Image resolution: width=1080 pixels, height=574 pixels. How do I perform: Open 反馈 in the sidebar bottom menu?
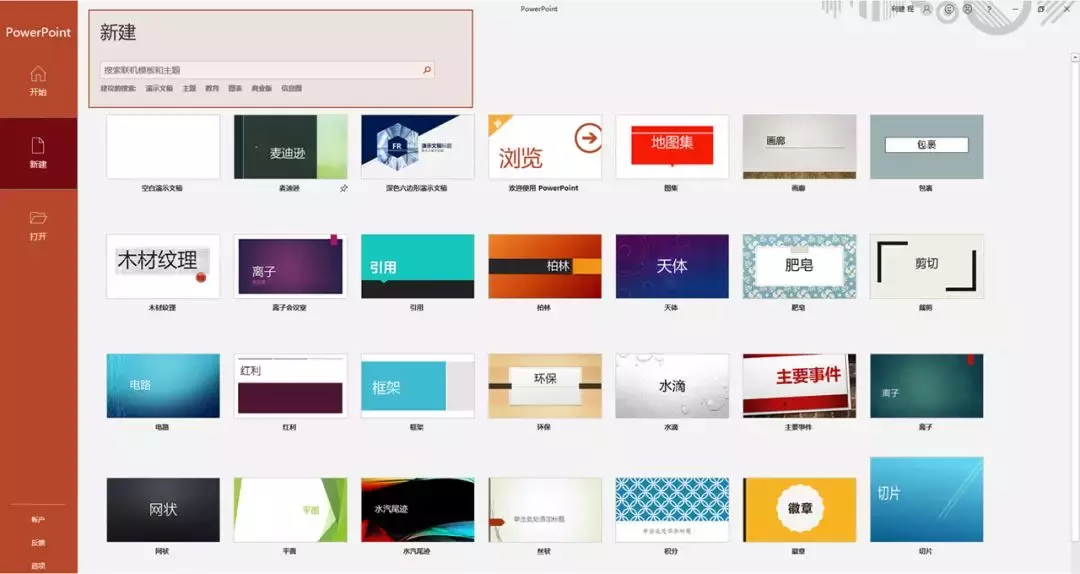38,542
